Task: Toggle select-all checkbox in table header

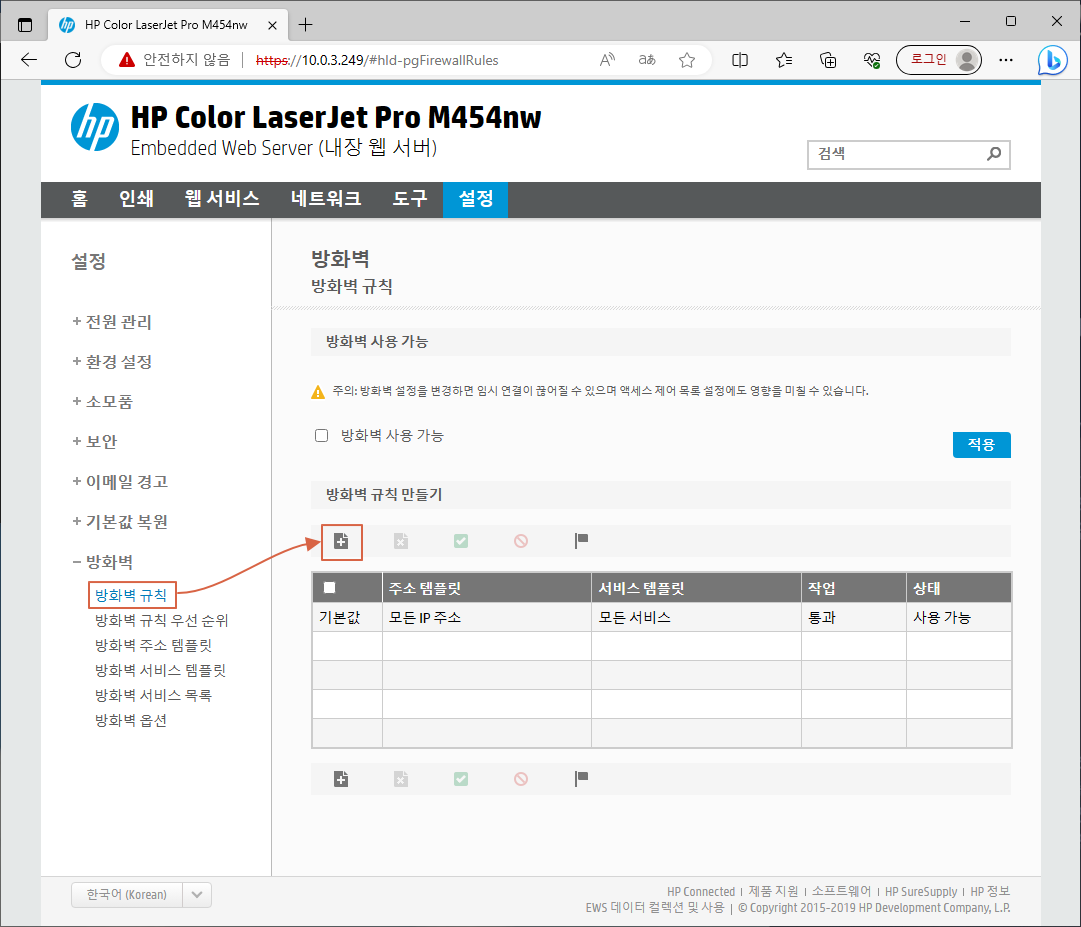Action: 330,588
